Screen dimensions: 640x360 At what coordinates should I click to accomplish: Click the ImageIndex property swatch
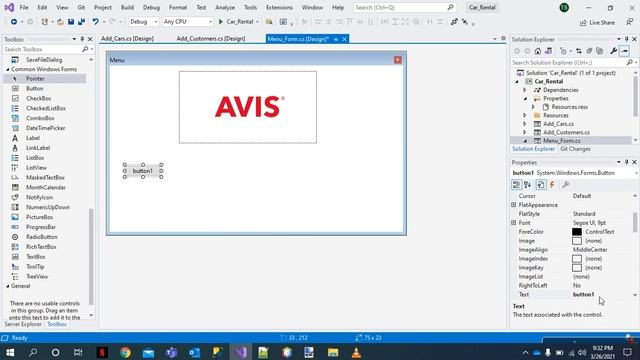coord(577,259)
